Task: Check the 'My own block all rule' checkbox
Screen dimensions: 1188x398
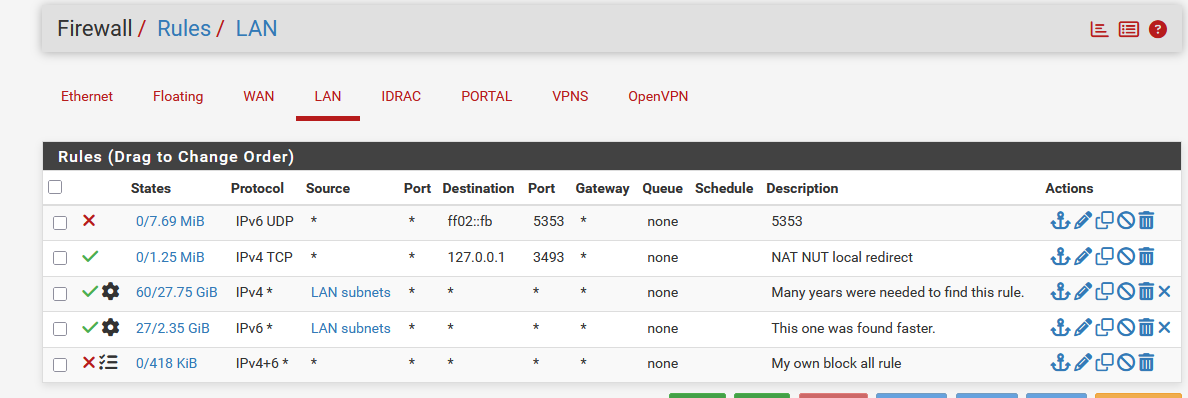Action: tap(60, 365)
